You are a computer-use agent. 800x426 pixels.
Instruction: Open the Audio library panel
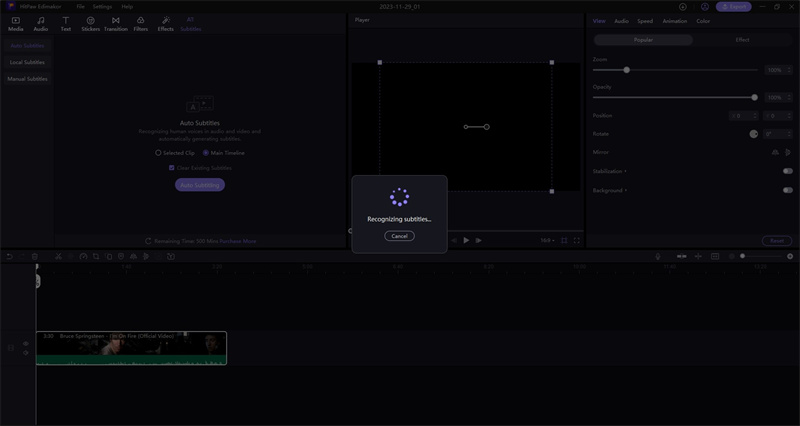41,24
